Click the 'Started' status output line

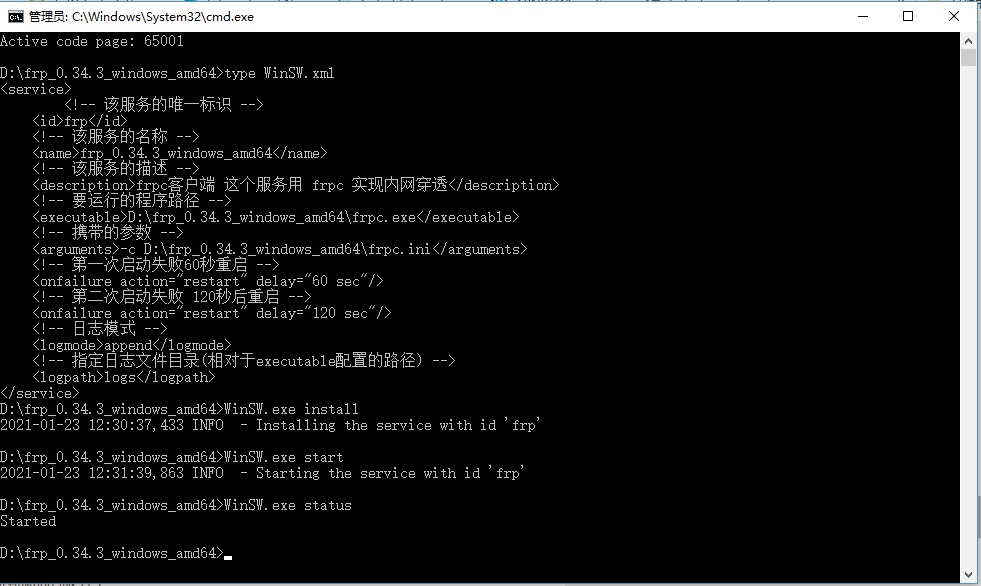tap(28, 521)
